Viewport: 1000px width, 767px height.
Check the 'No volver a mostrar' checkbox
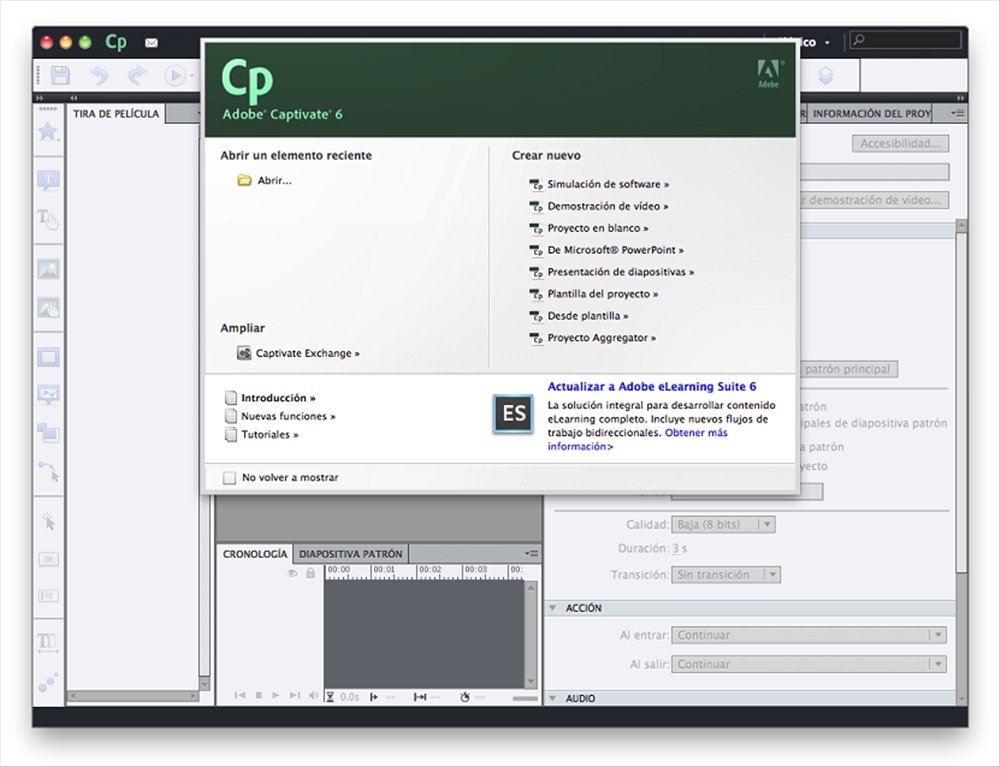(229, 478)
